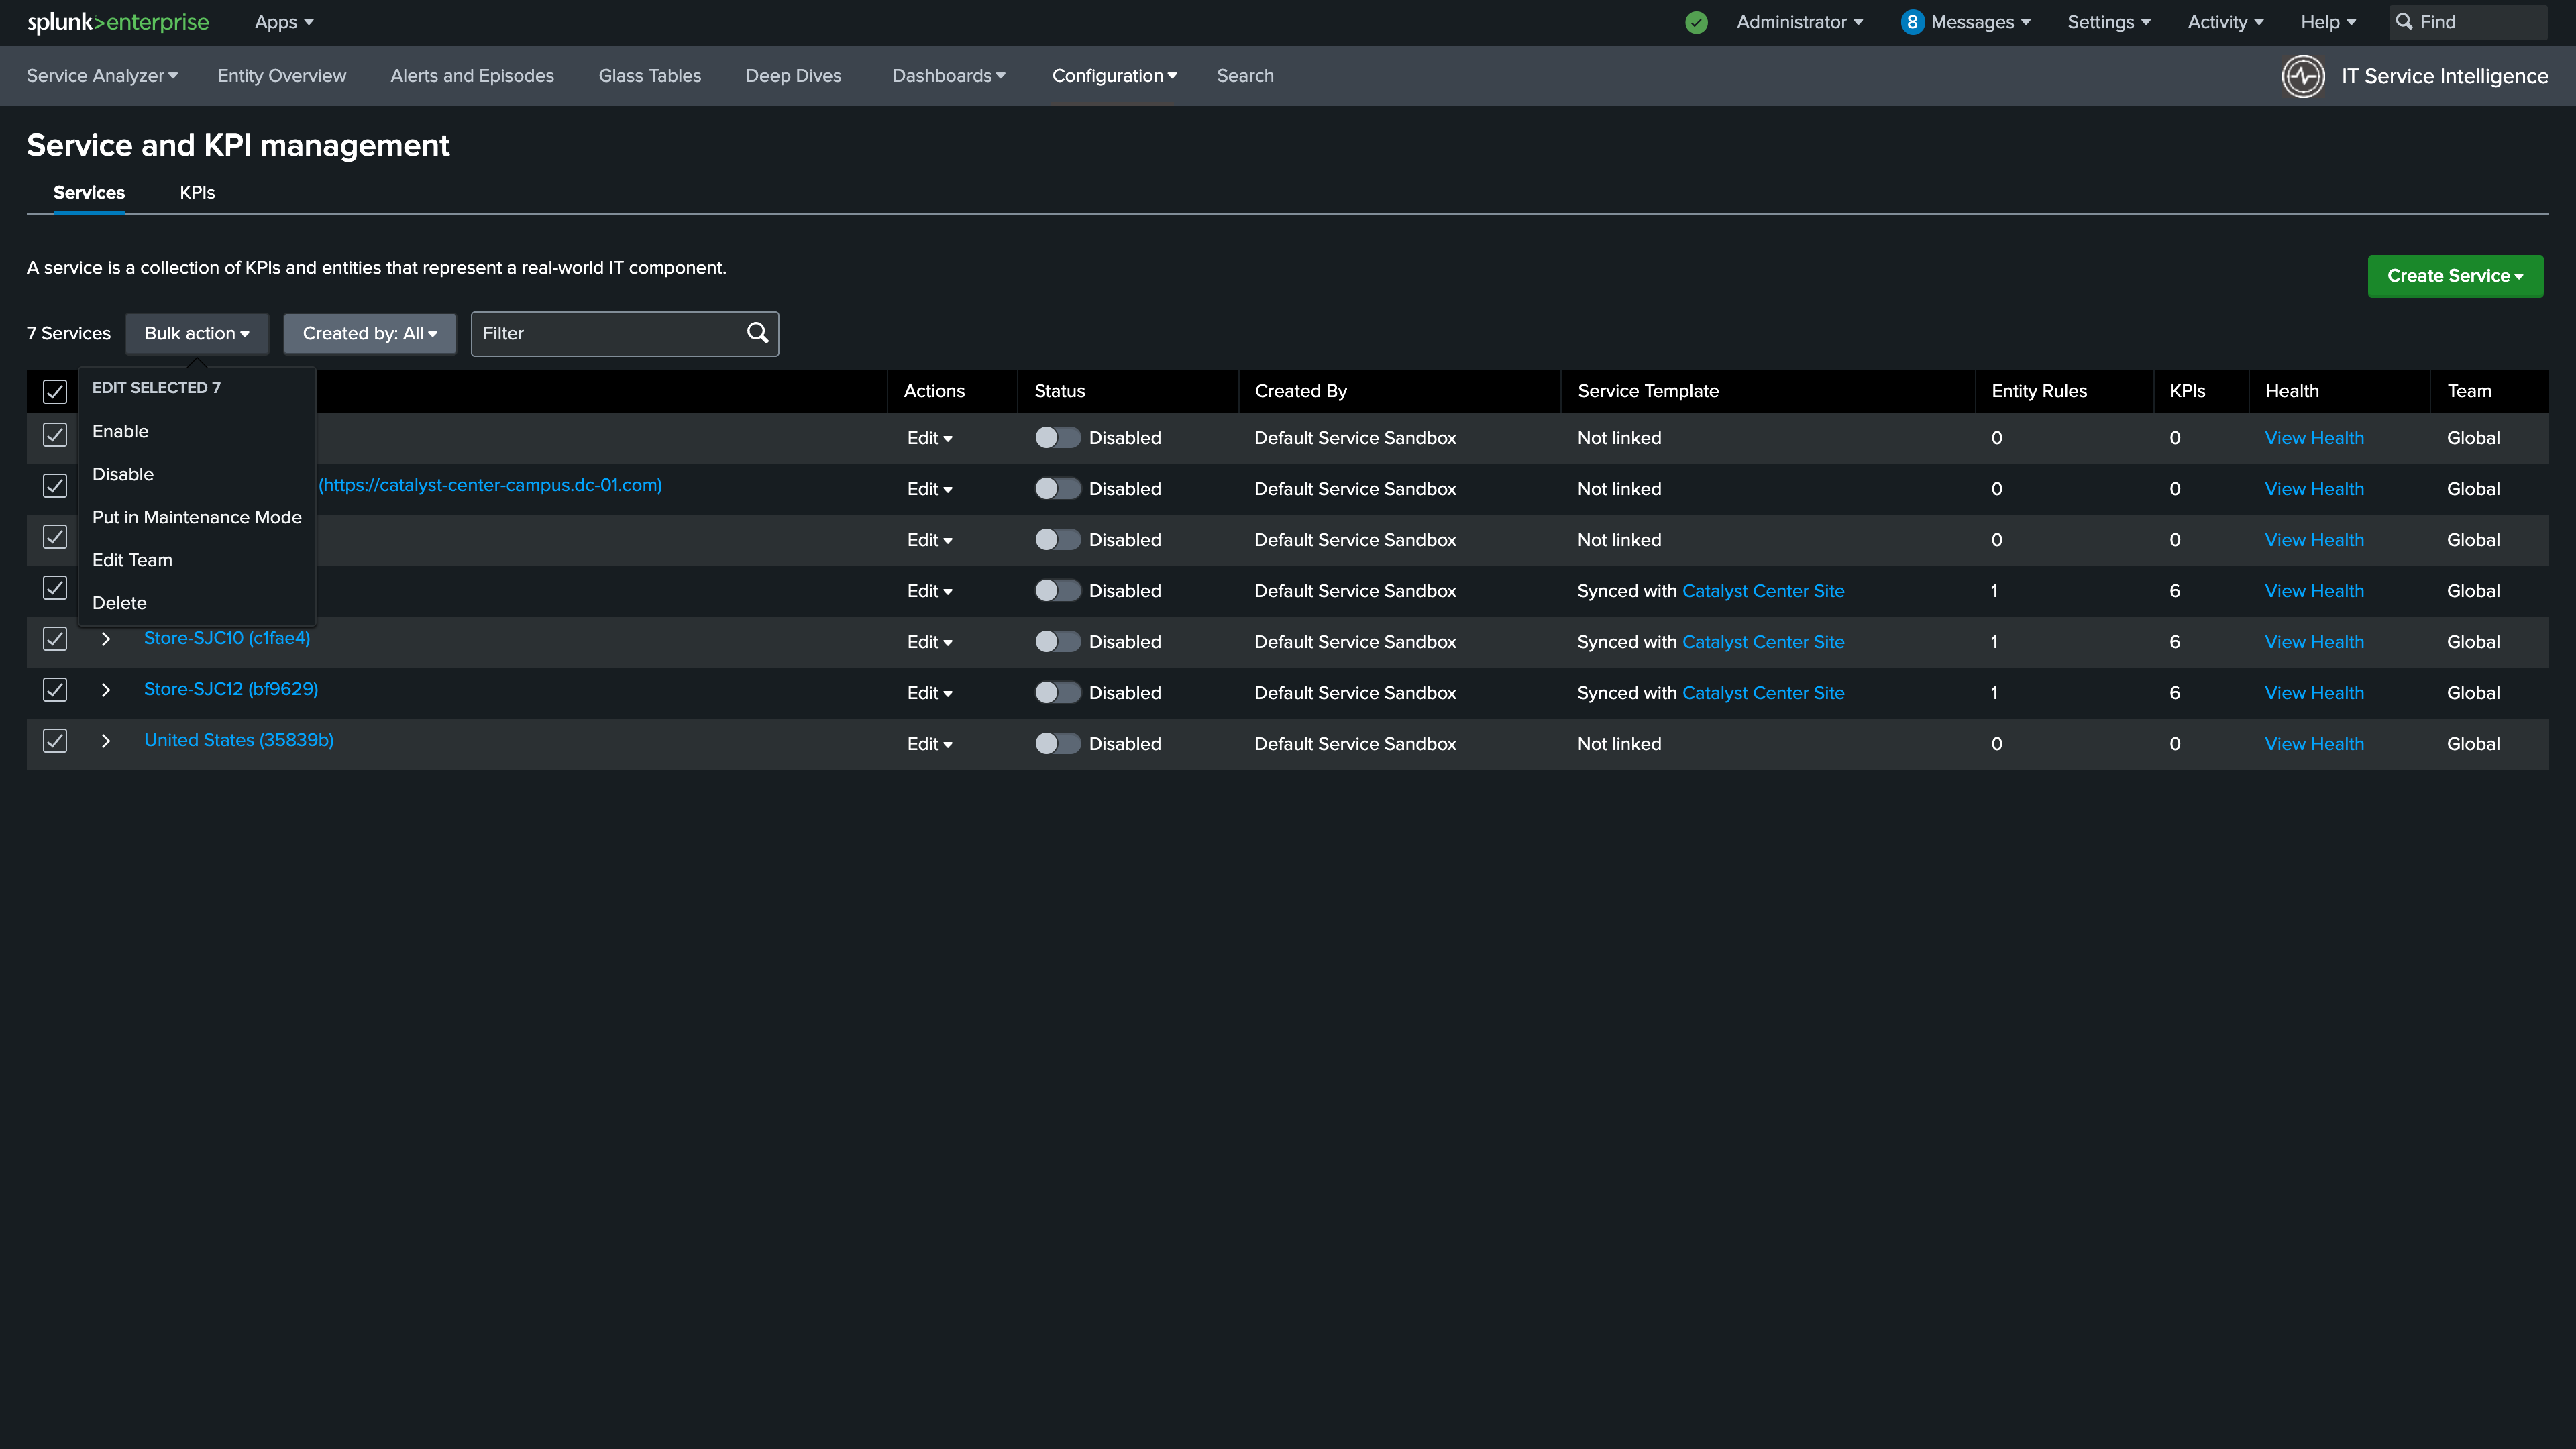Viewport: 2576px width, 1449px height.
Task: Select Put in Maintenance Mode
Action: coord(197,517)
